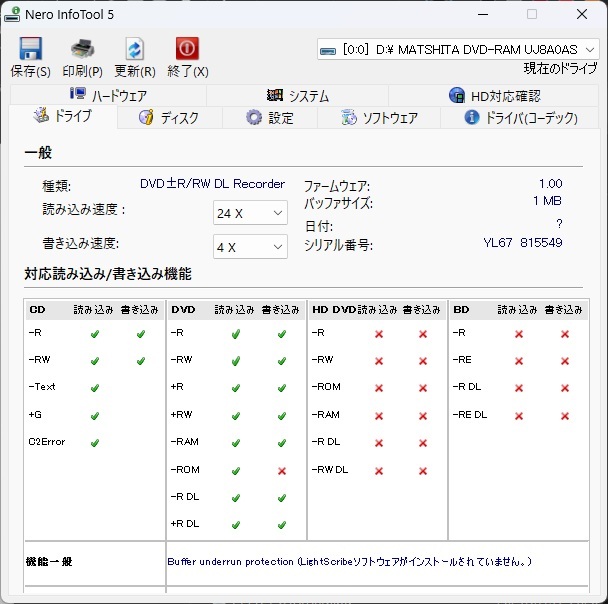Click the HD DVD -RW DL write cross

(423, 471)
